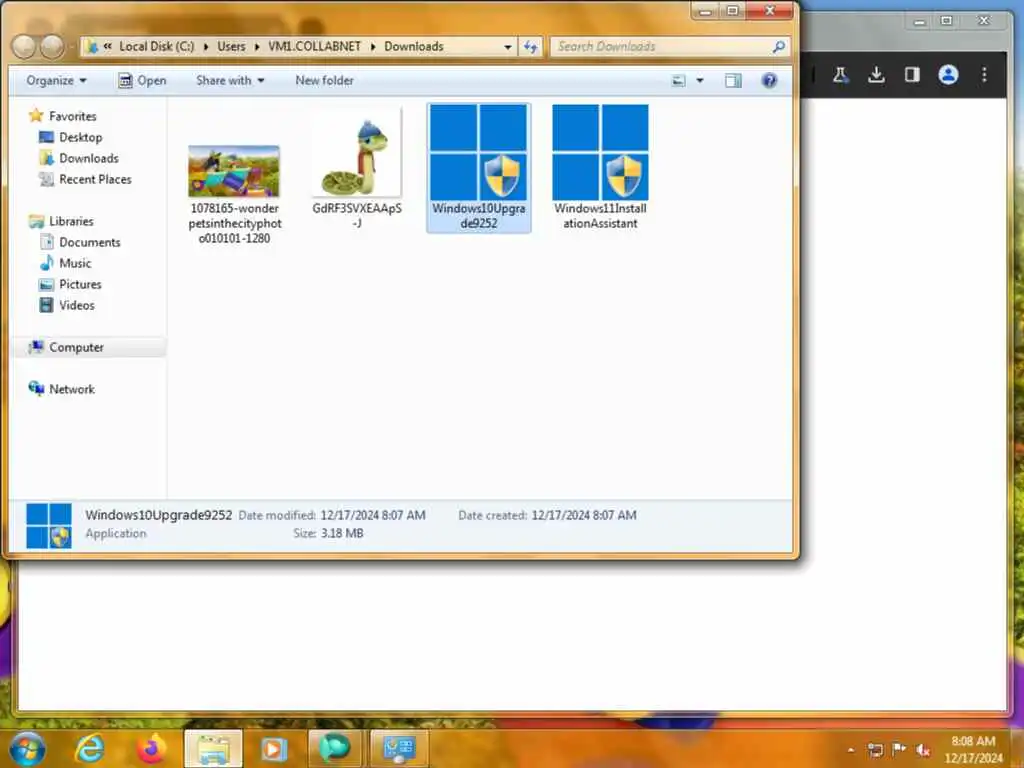Toggle the preview pane
This screenshot has height=768, width=1024.
(x=733, y=80)
